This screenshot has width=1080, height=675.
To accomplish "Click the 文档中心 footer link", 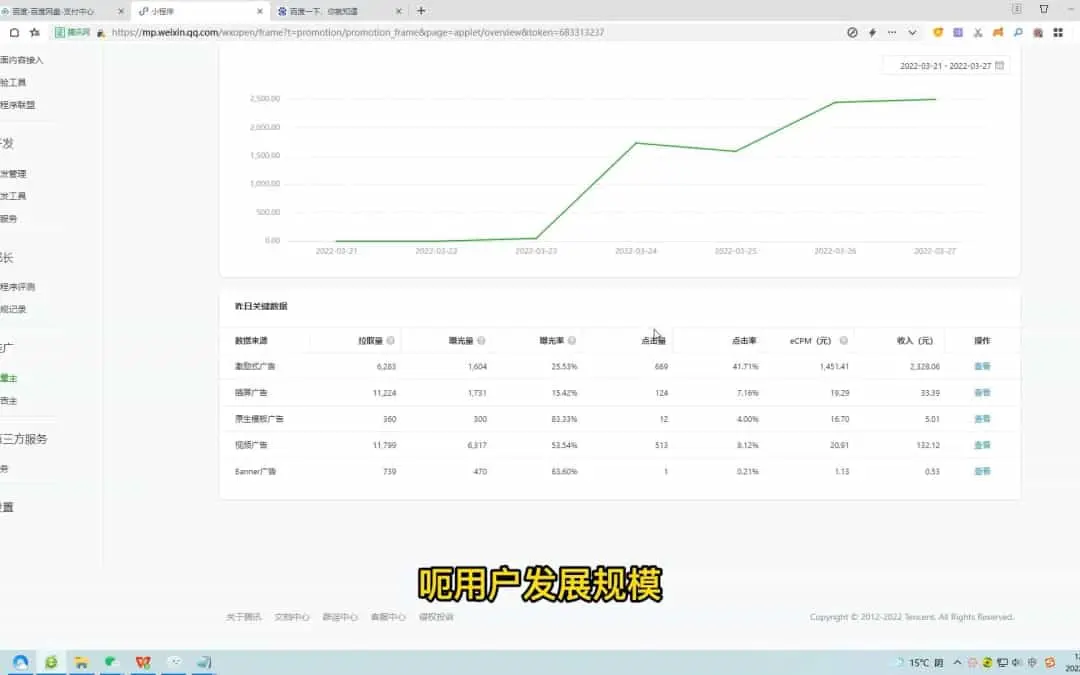I will click(x=292, y=617).
